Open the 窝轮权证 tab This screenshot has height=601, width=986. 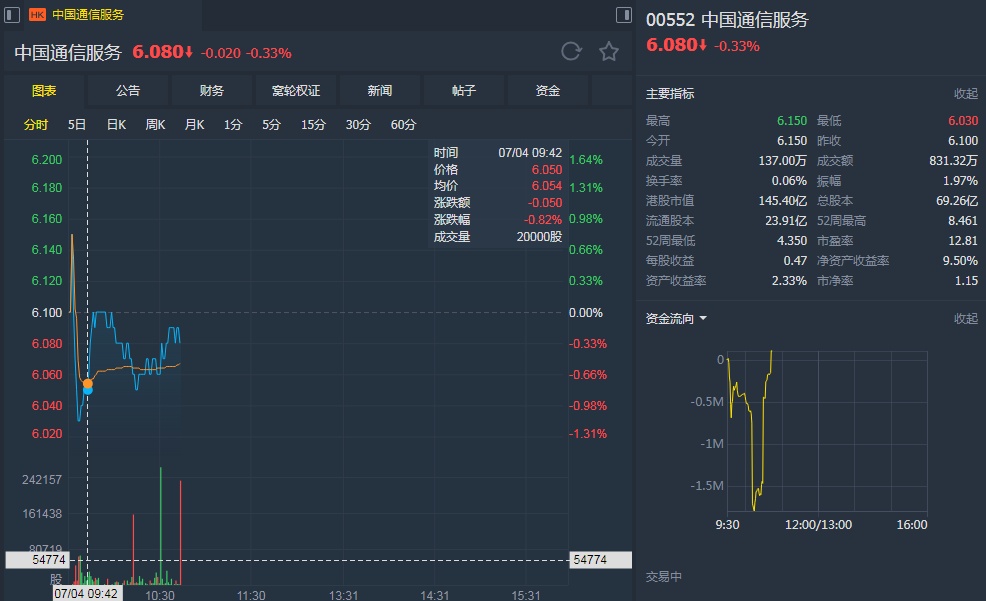click(x=296, y=91)
